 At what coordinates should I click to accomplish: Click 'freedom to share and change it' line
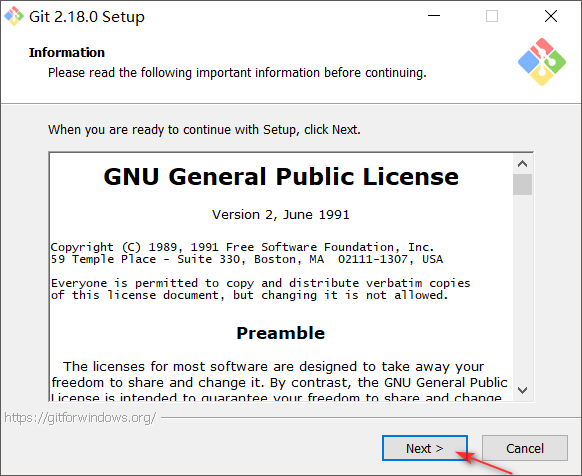click(x=279, y=382)
